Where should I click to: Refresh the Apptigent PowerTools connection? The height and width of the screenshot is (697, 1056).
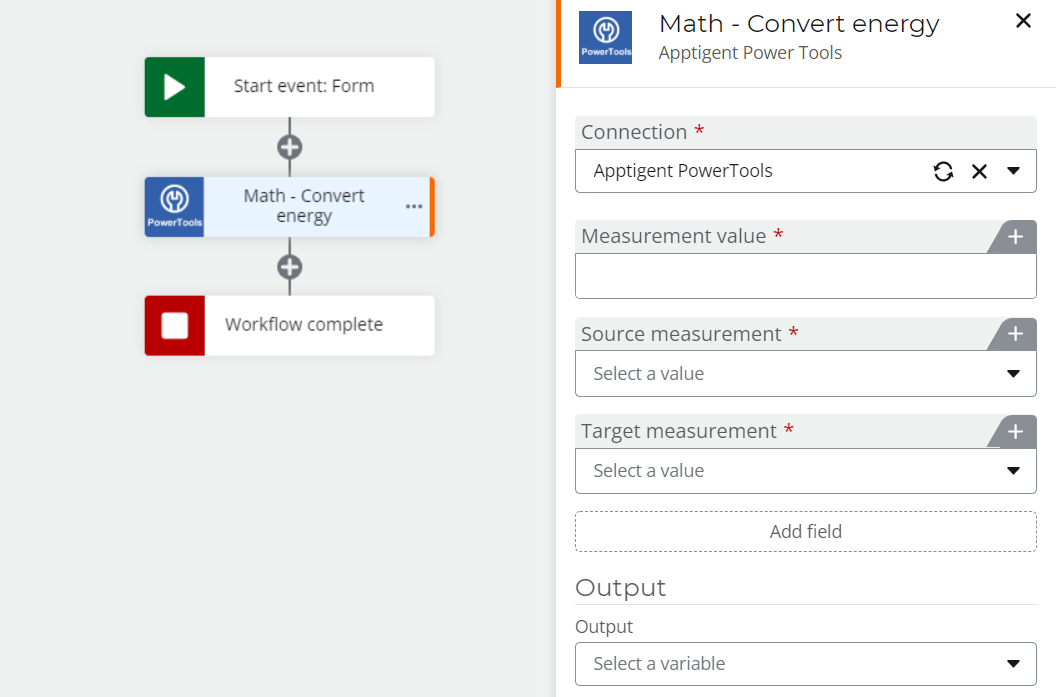[943, 171]
